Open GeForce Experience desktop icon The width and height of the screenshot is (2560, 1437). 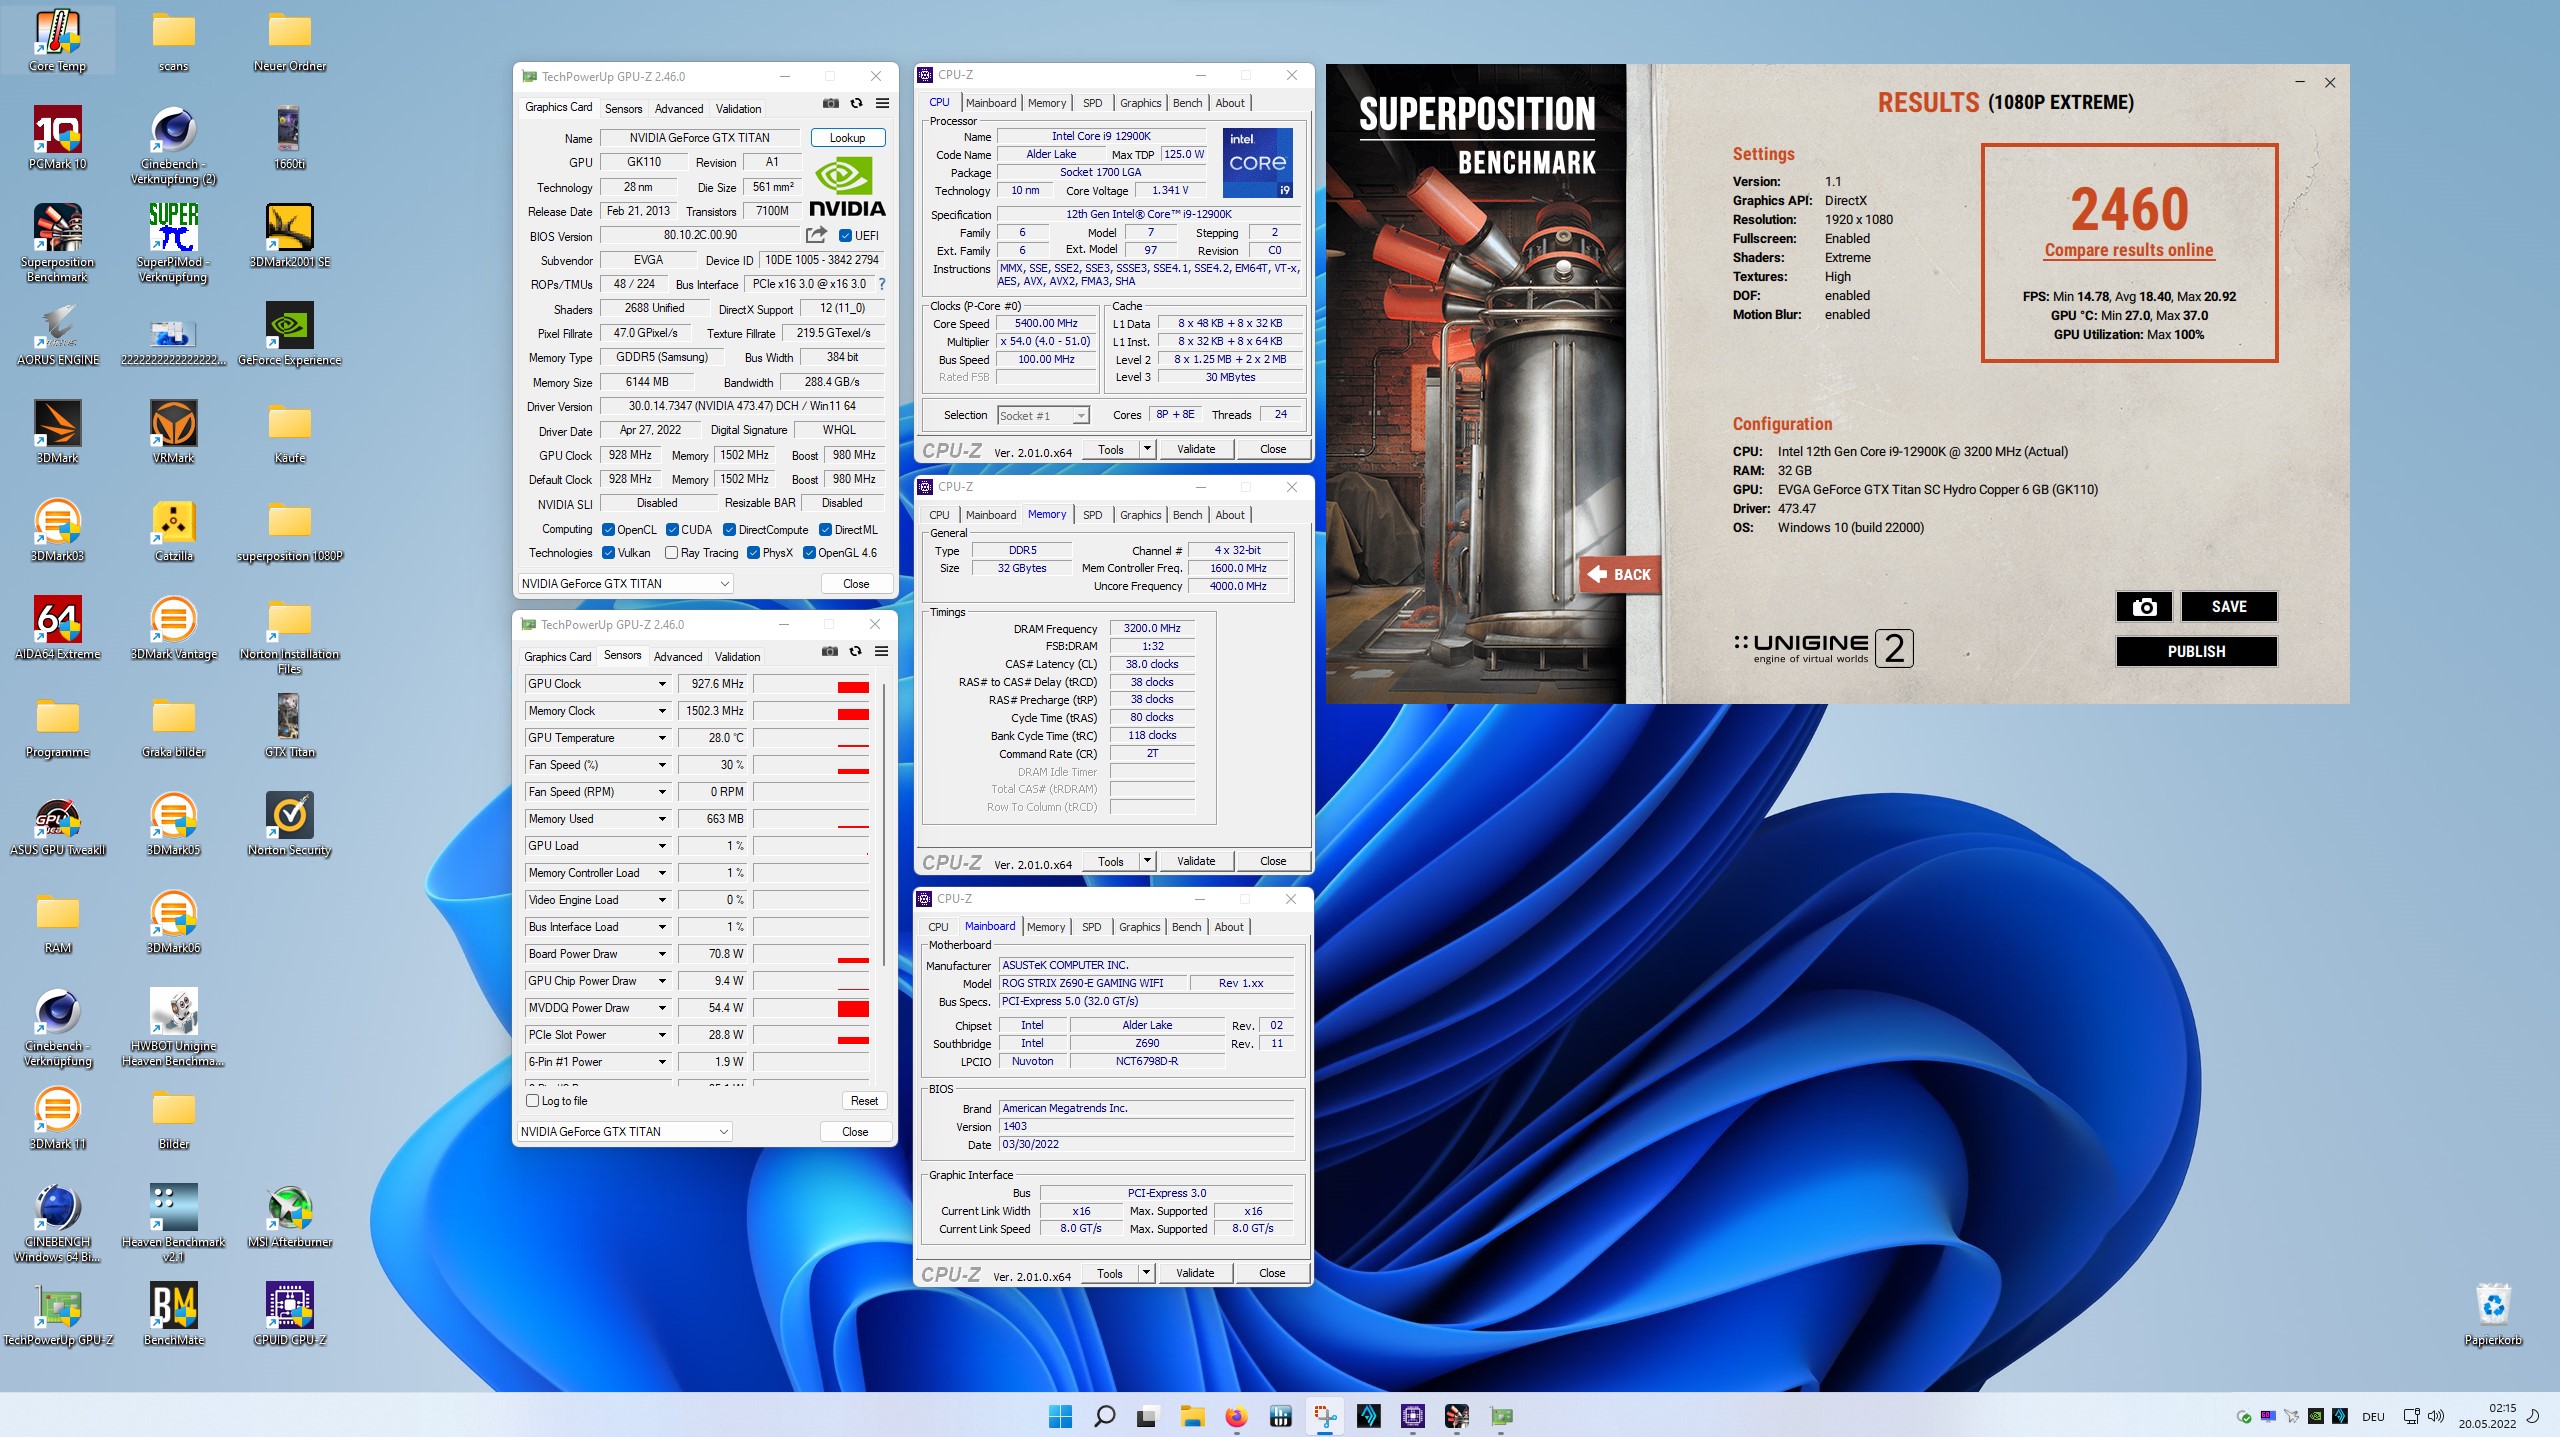point(290,334)
